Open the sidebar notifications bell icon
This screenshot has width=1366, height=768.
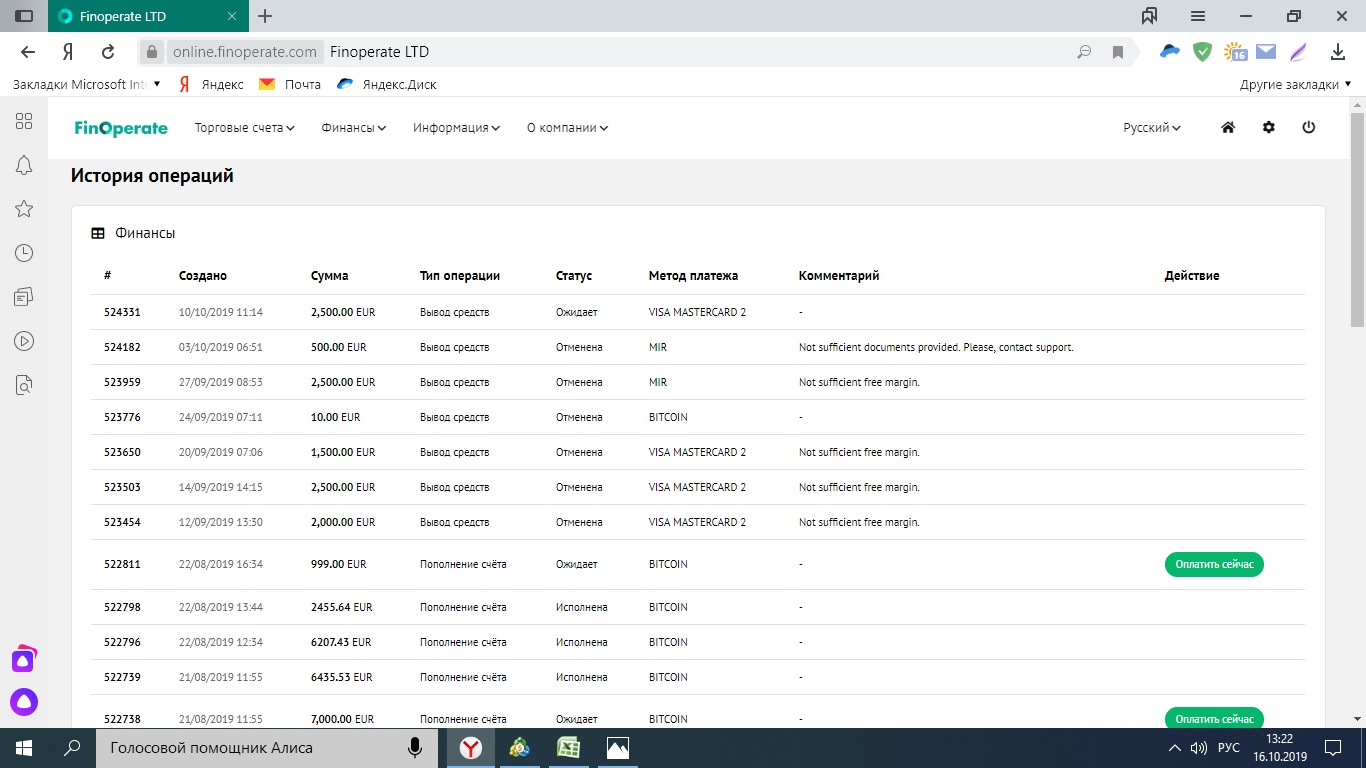click(x=24, y=165)
